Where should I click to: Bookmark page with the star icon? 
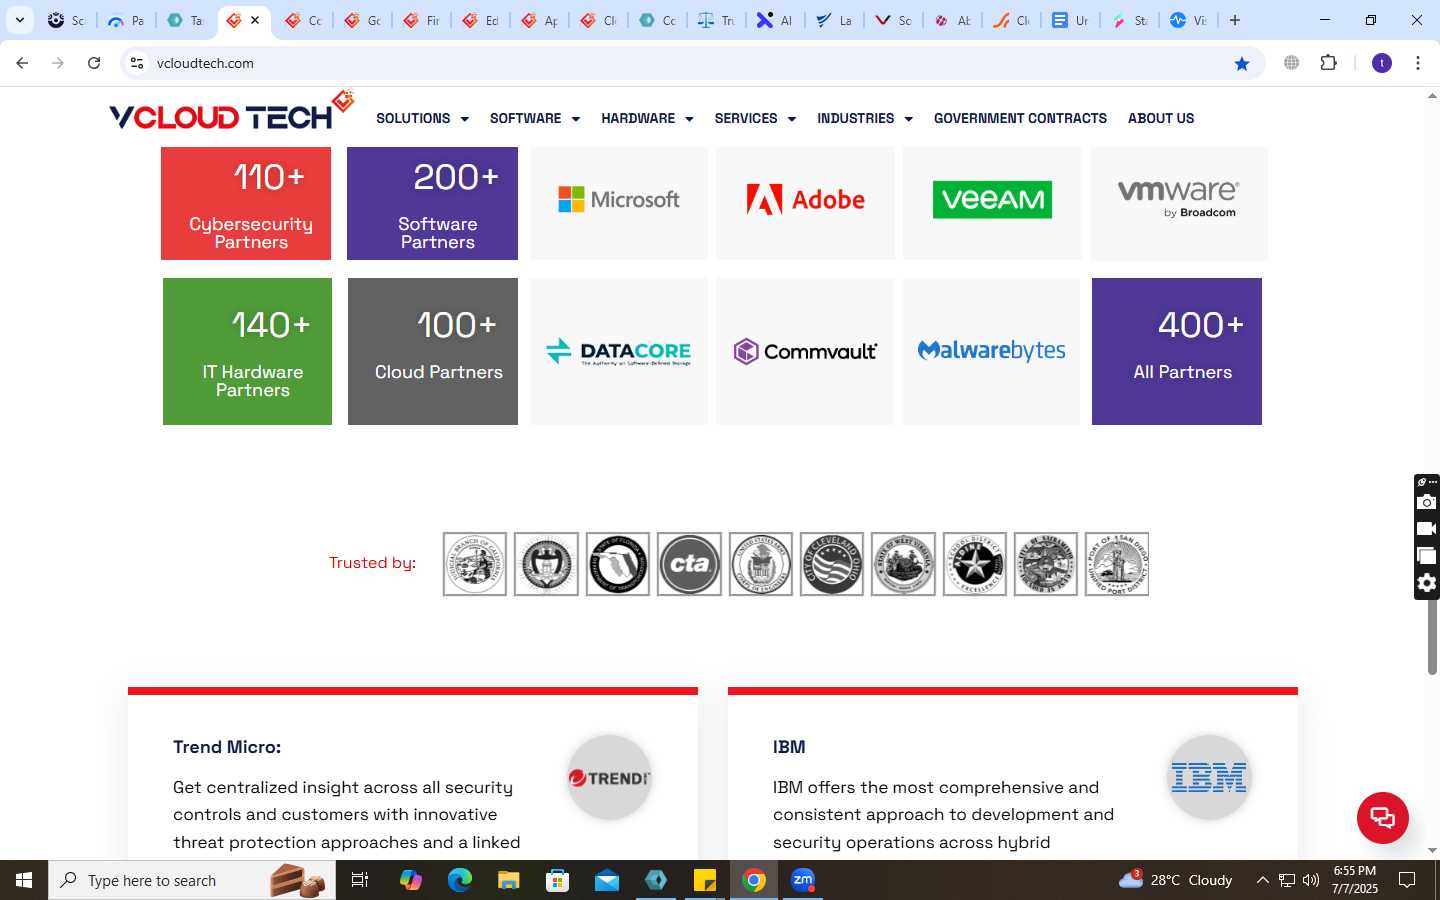[x=1242, y=63]
